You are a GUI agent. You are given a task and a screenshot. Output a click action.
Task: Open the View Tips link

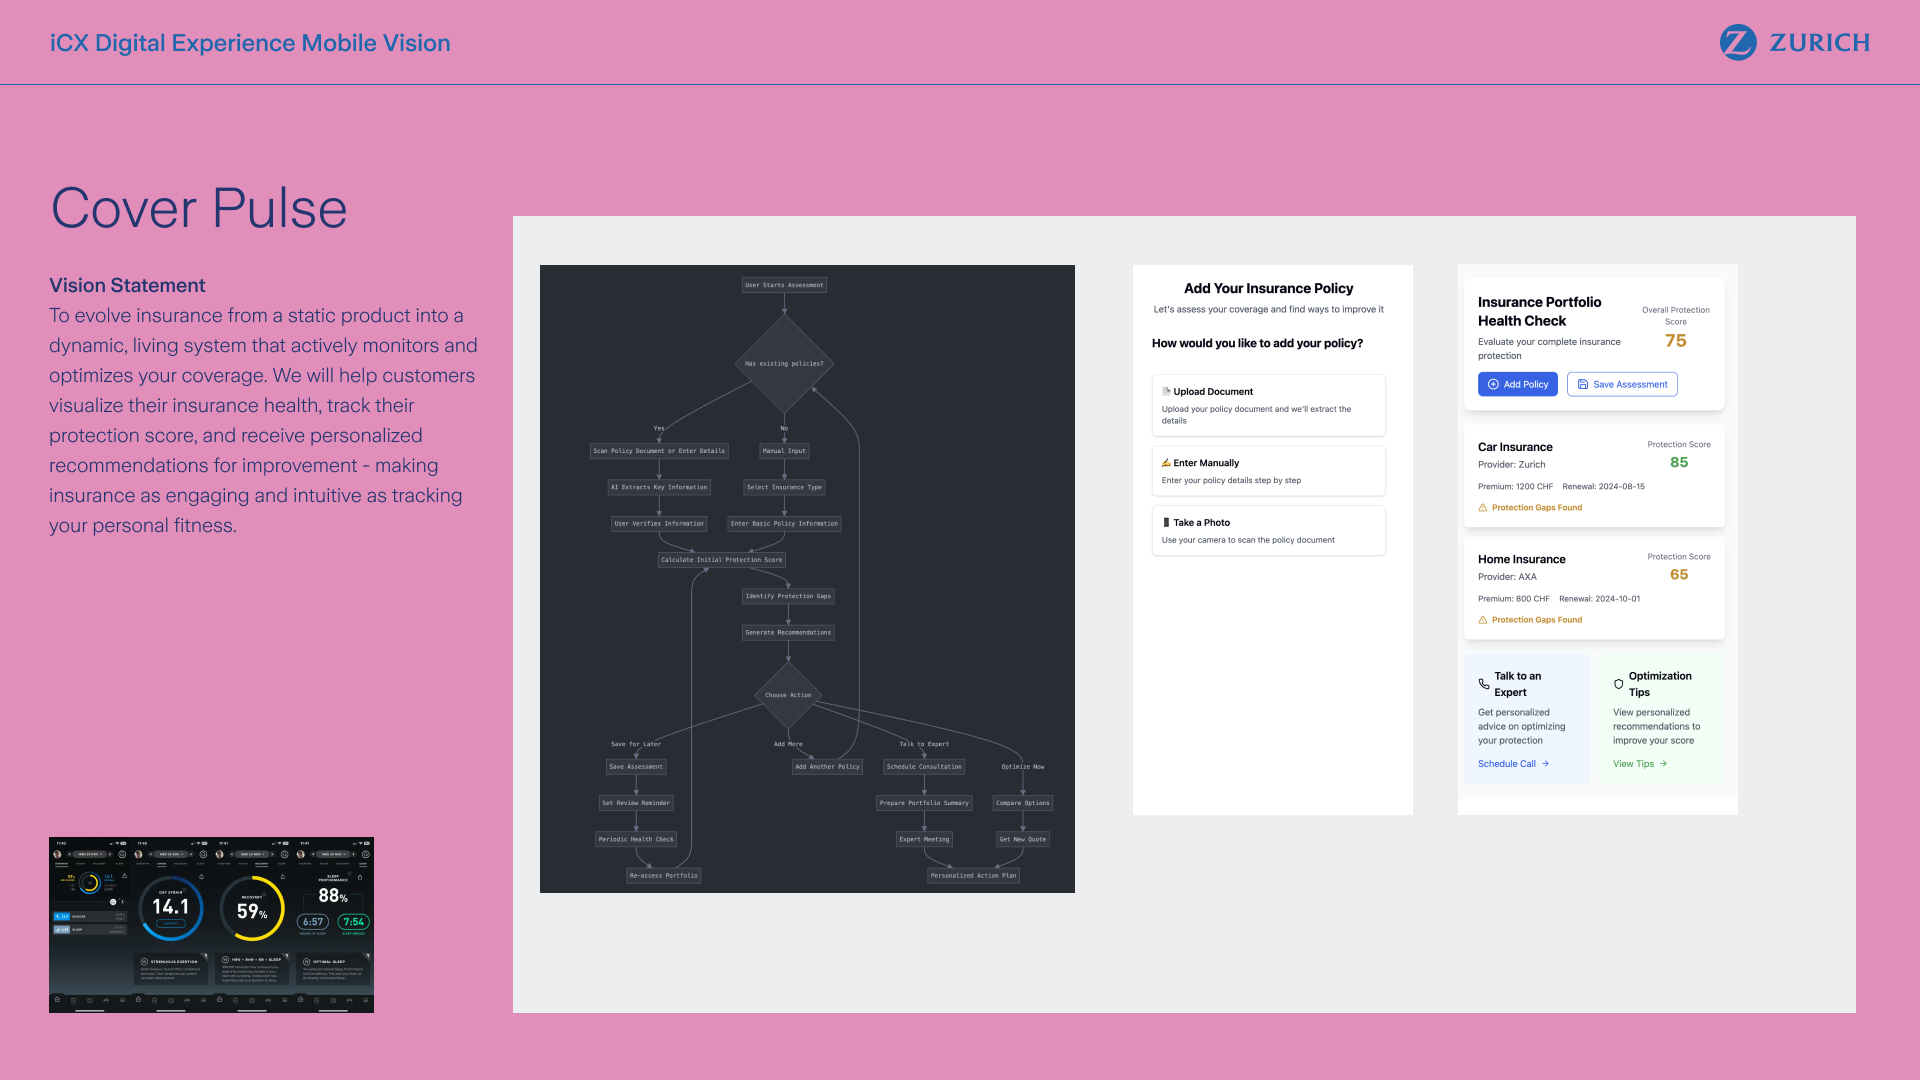click(1633, 764)
